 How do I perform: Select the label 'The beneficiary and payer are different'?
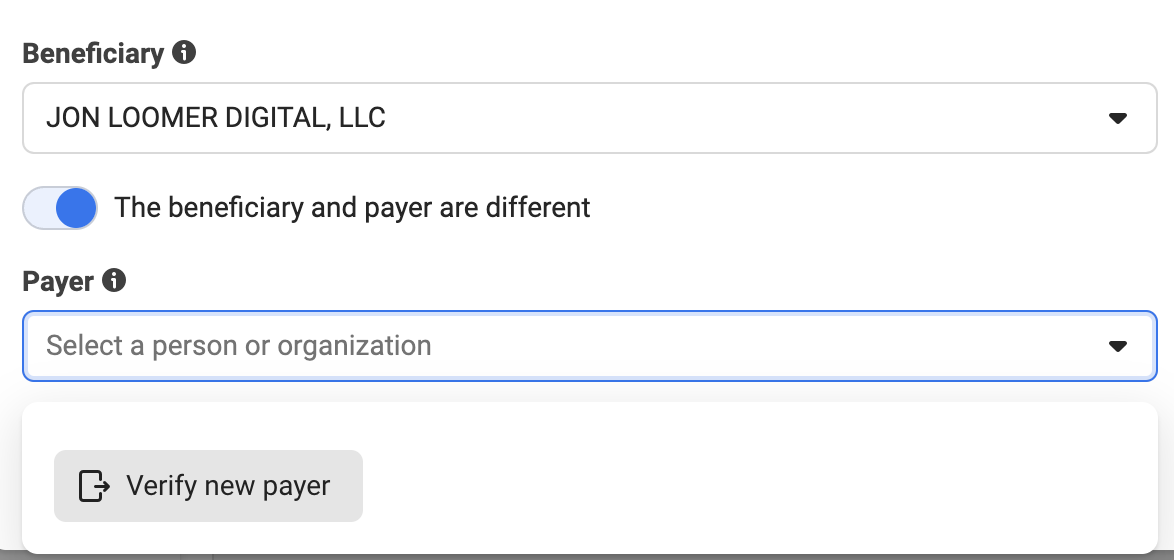352,207
